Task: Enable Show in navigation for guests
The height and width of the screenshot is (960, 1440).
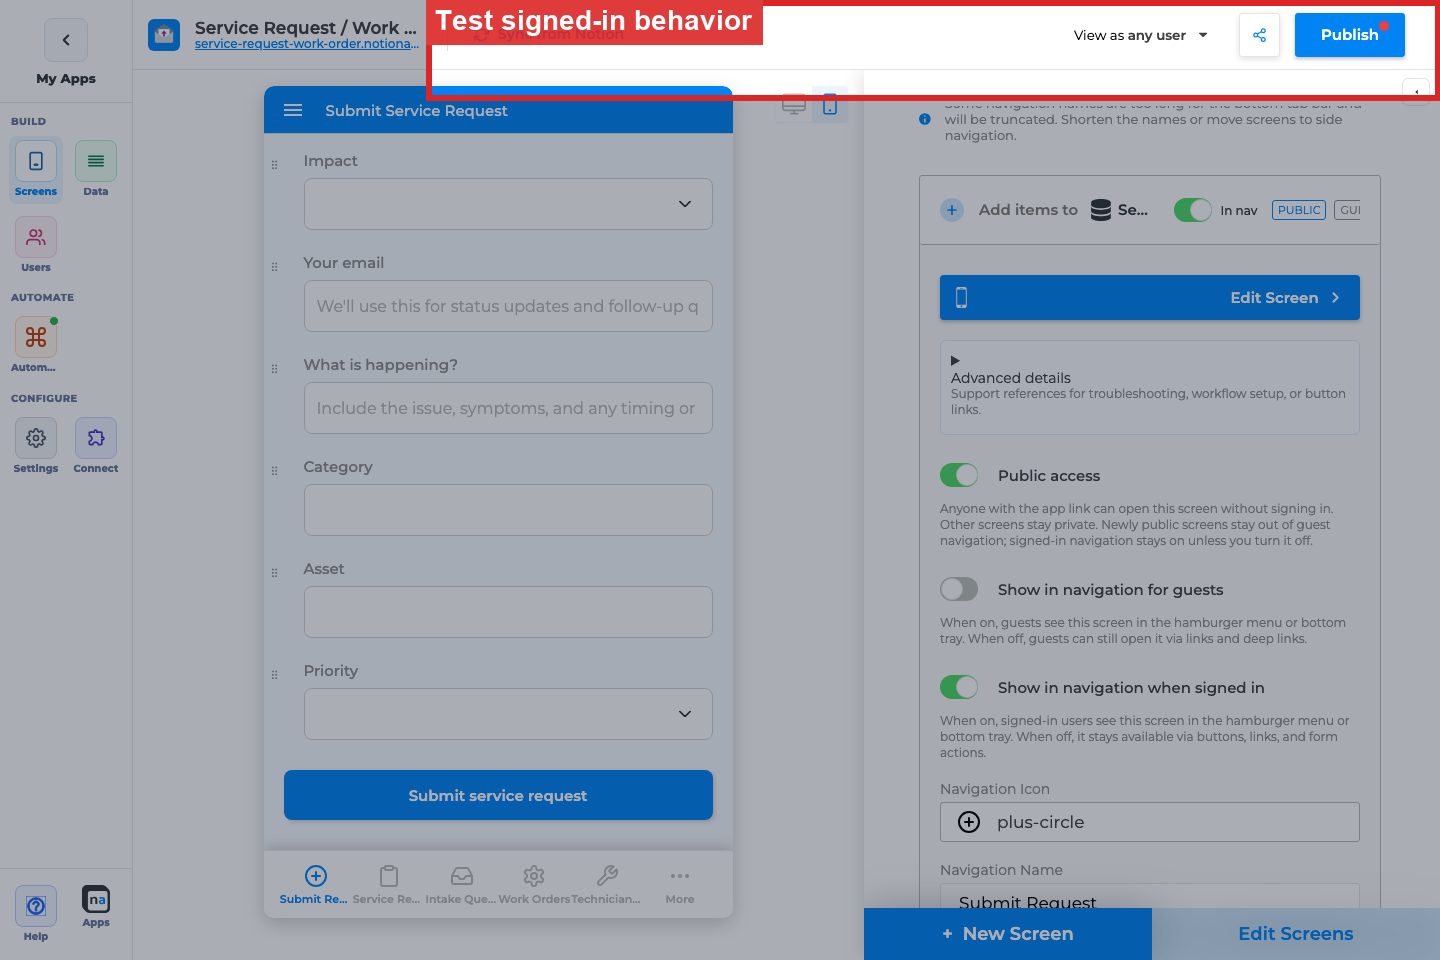Action: point(959,589)
